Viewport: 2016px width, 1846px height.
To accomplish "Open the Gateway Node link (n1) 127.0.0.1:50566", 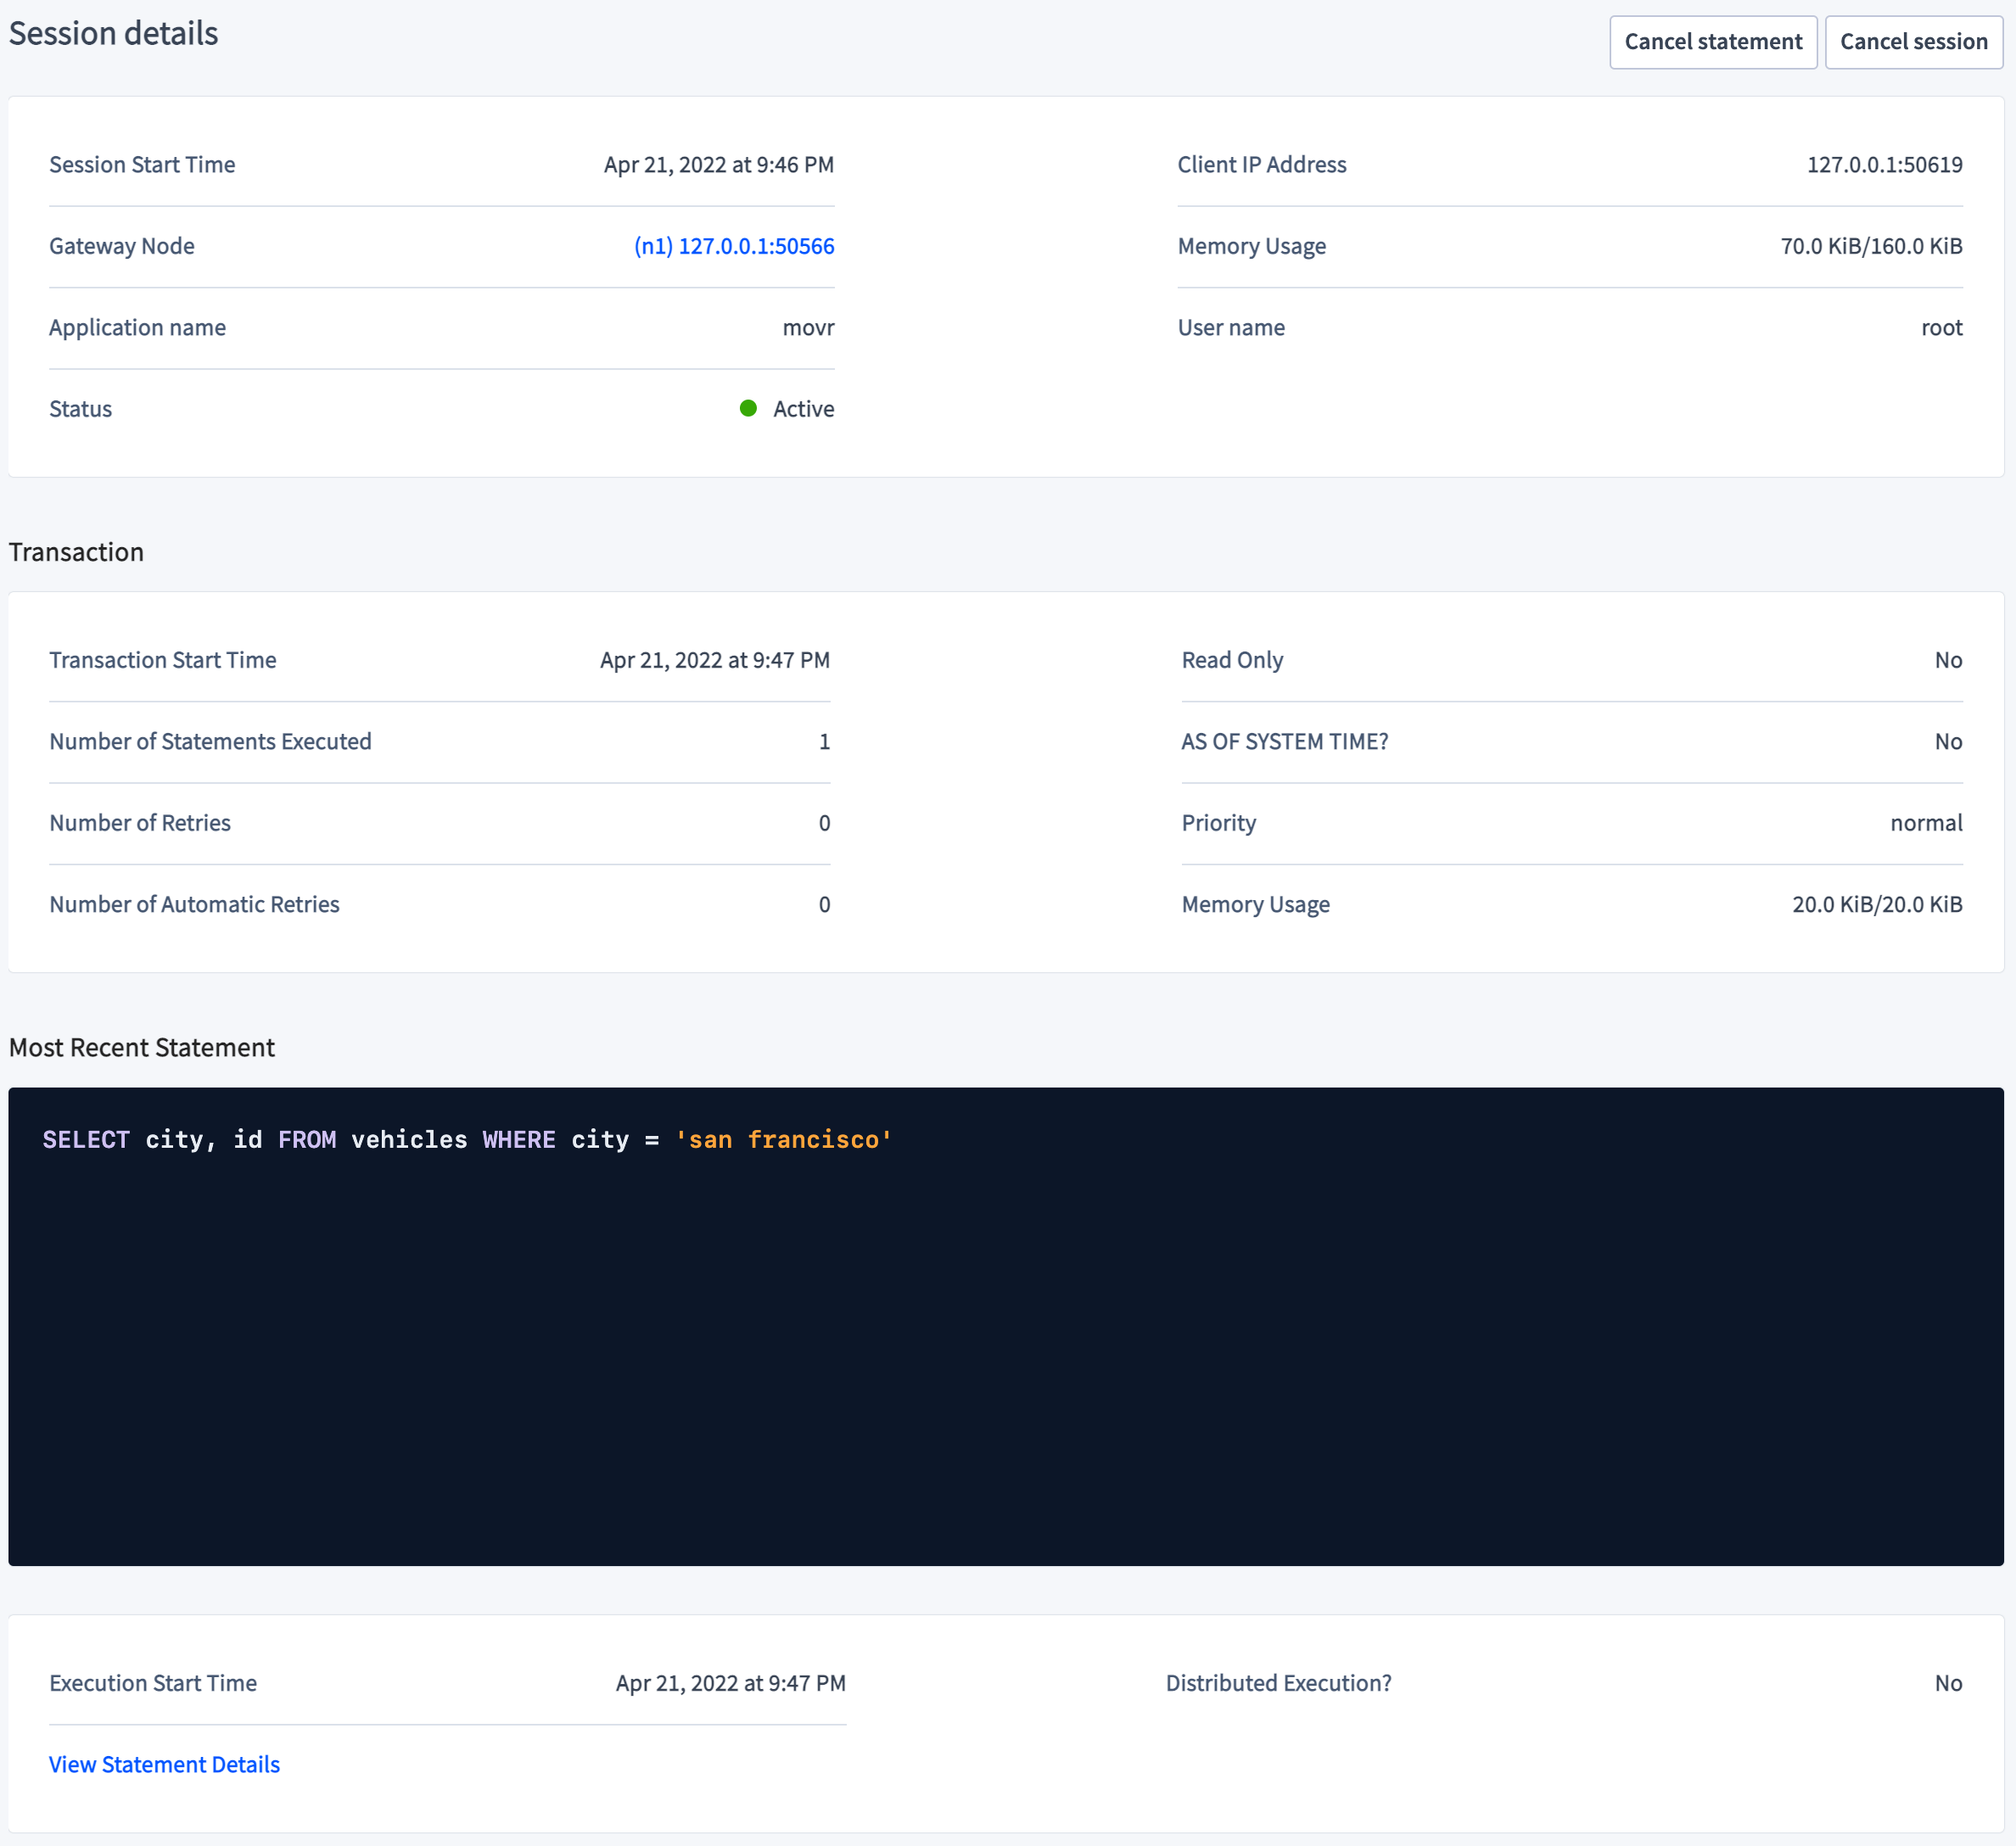I will click(x=733, y=245).
